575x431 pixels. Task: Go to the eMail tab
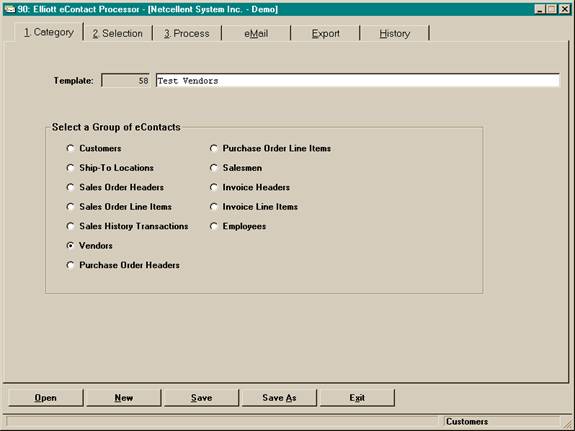256,33
